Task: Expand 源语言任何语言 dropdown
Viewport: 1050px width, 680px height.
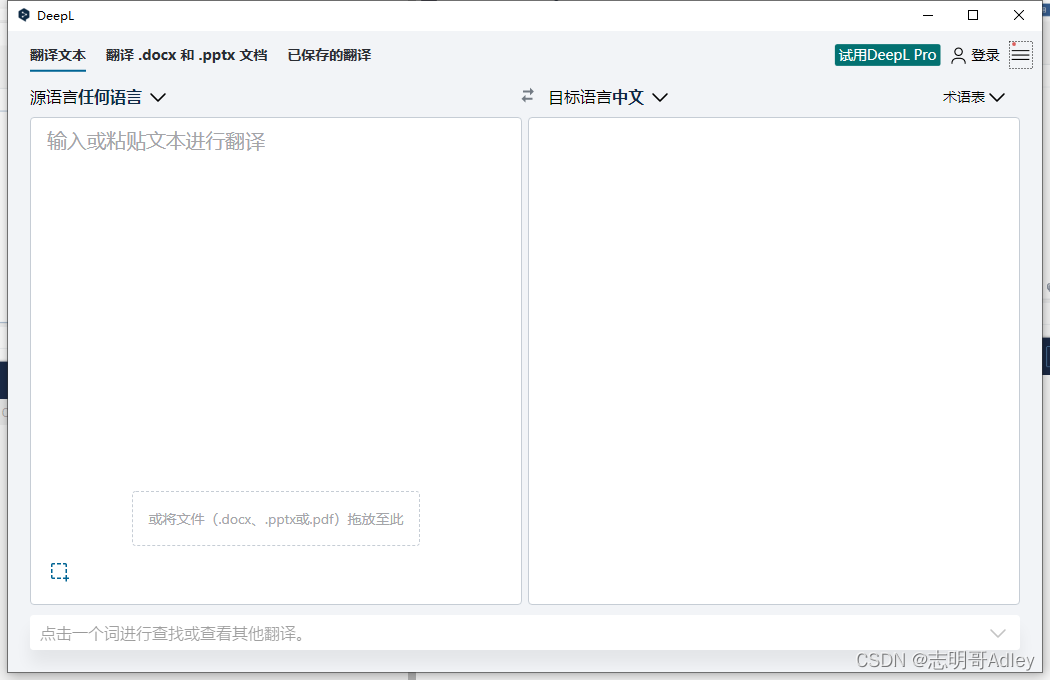Action: tap(98, 97)
